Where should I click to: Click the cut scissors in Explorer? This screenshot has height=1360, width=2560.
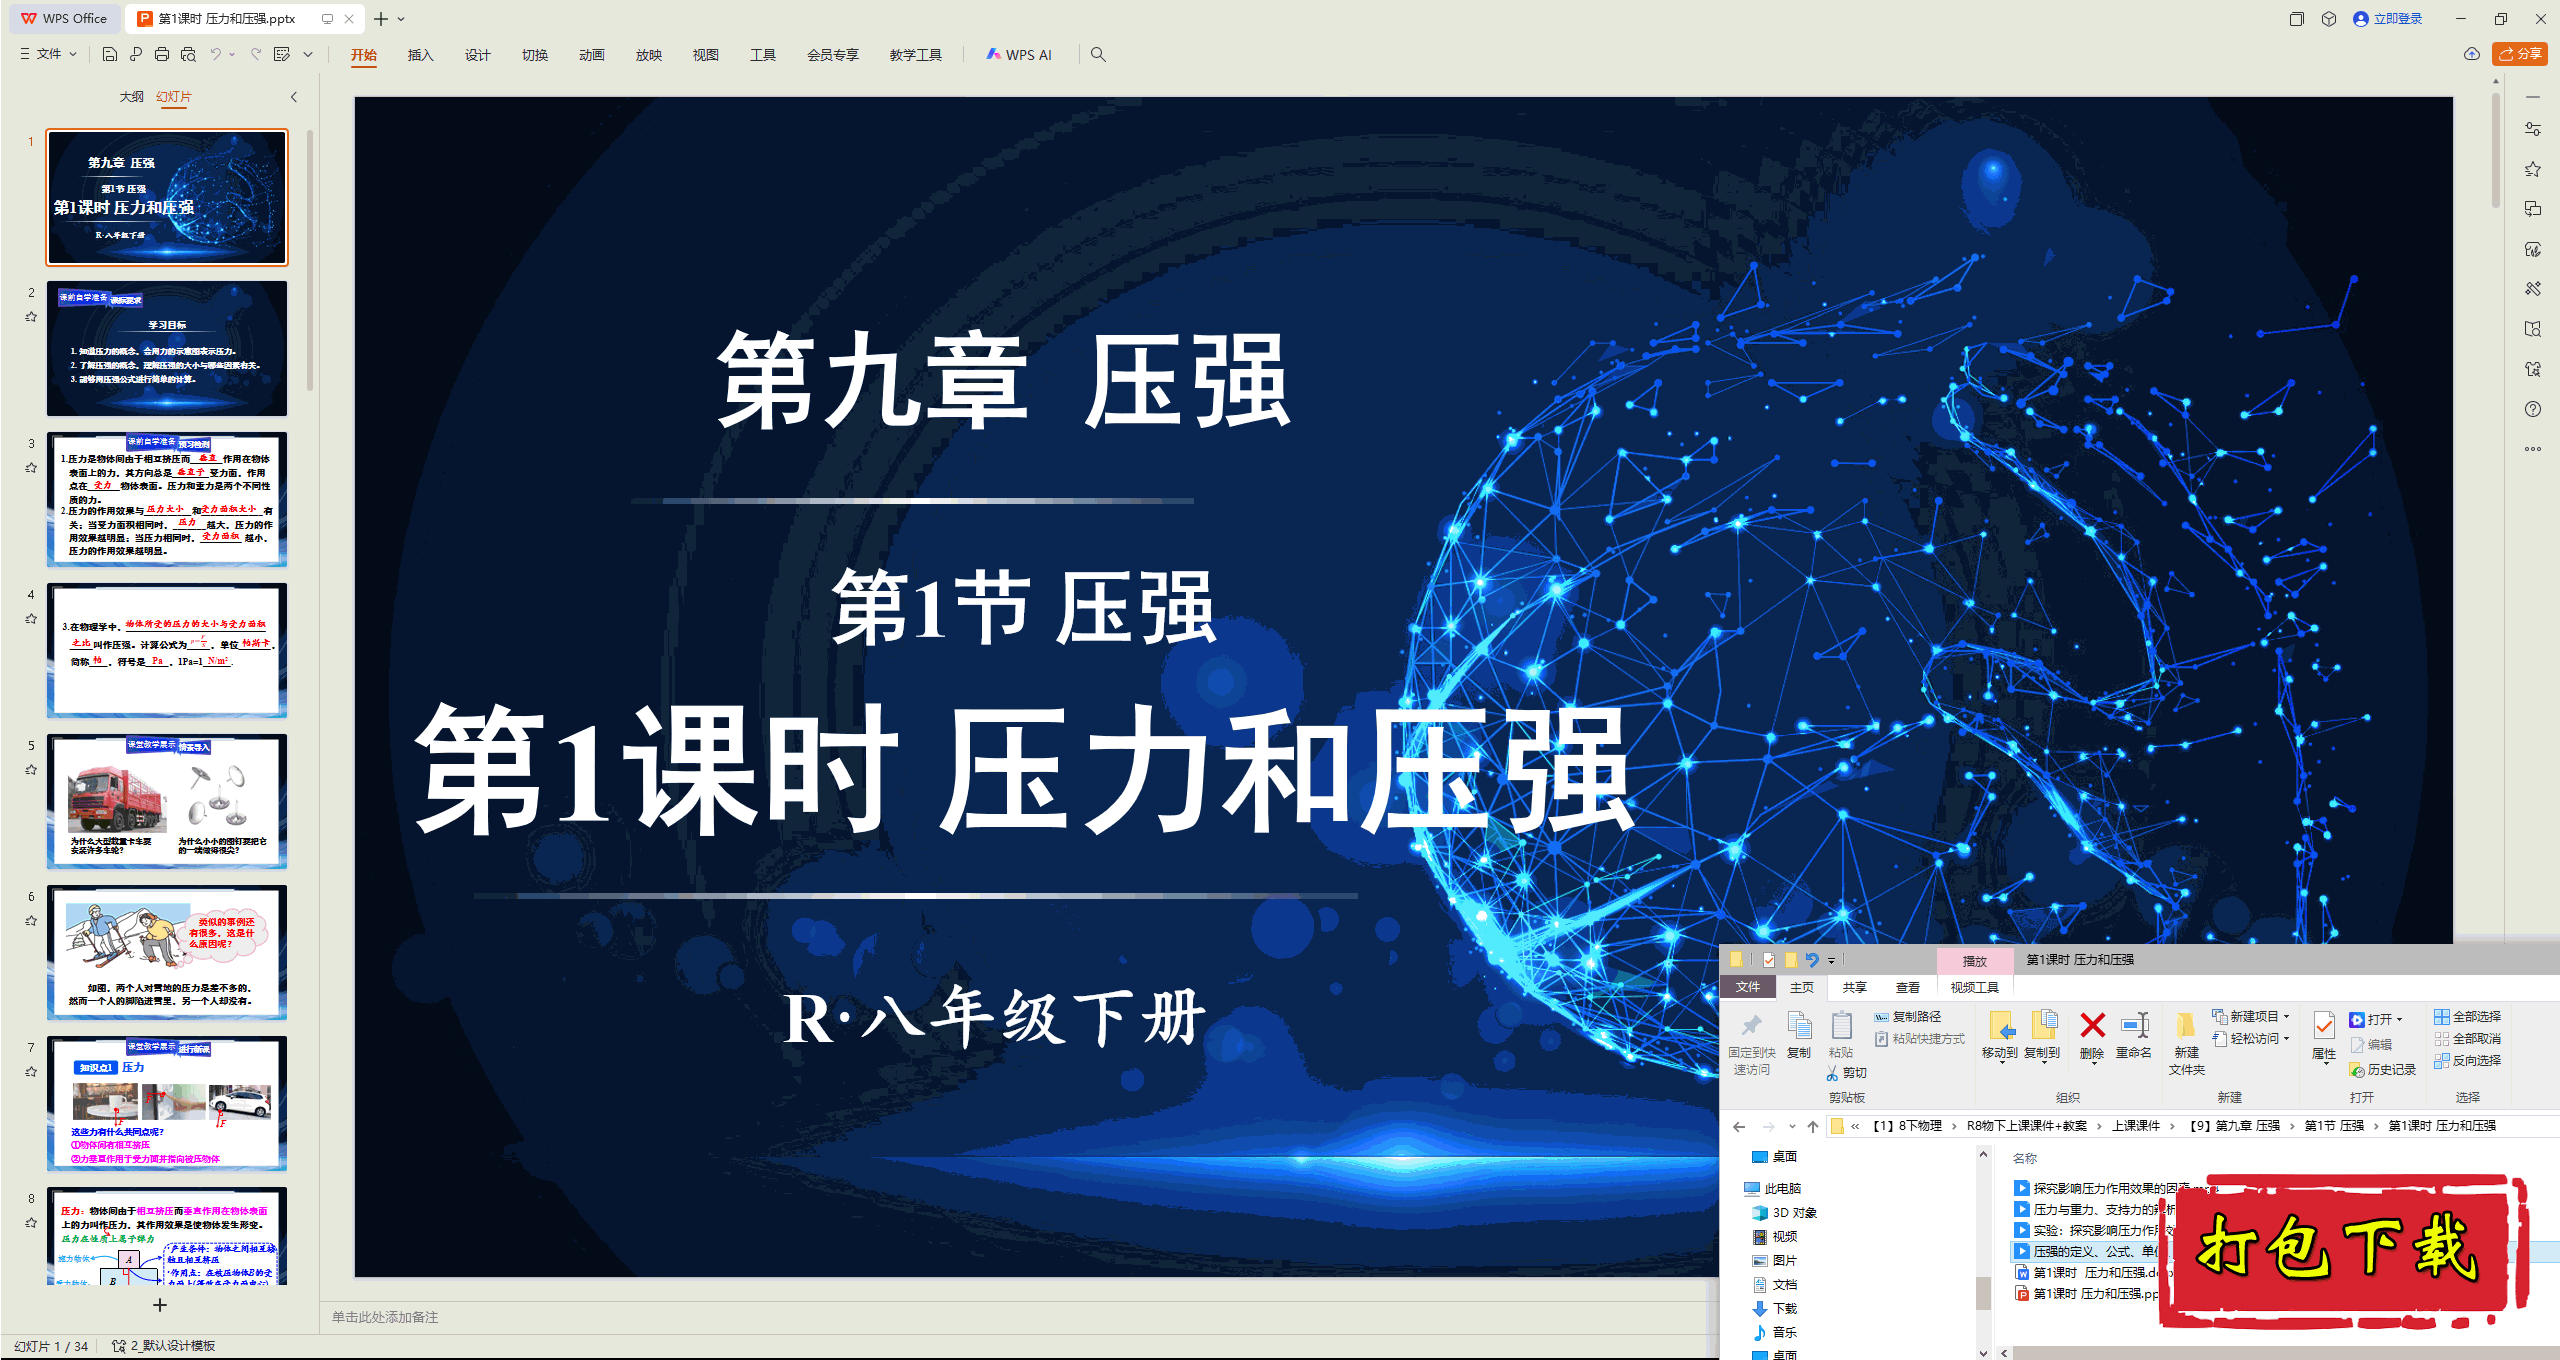pyautogui.click(x=1847, y=1073)
